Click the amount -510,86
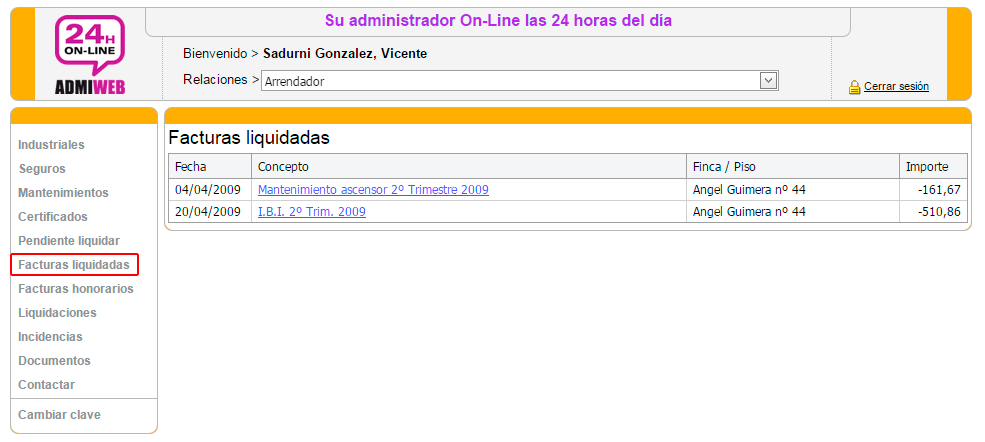Viewport: 985px width, 442px height. point(939,212)
